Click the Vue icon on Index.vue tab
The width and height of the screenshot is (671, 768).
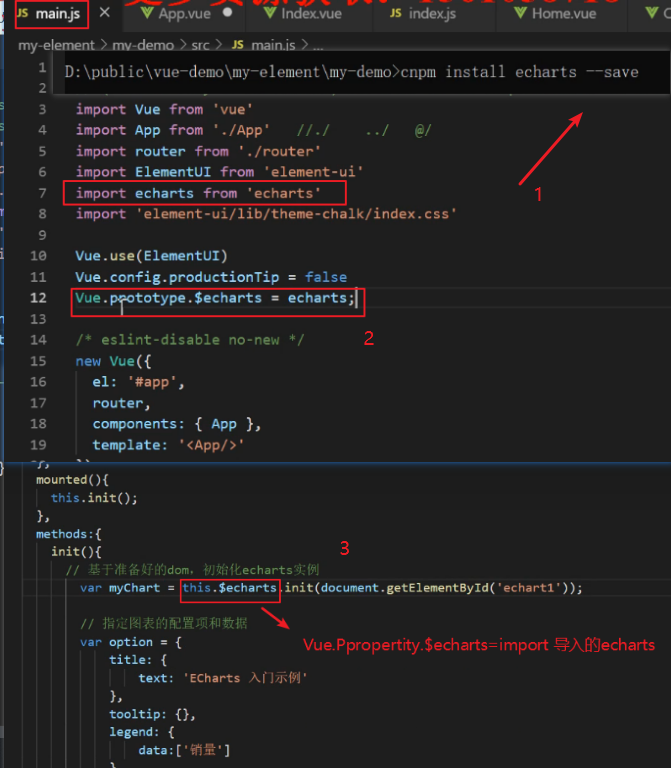[x=270, y=13]
